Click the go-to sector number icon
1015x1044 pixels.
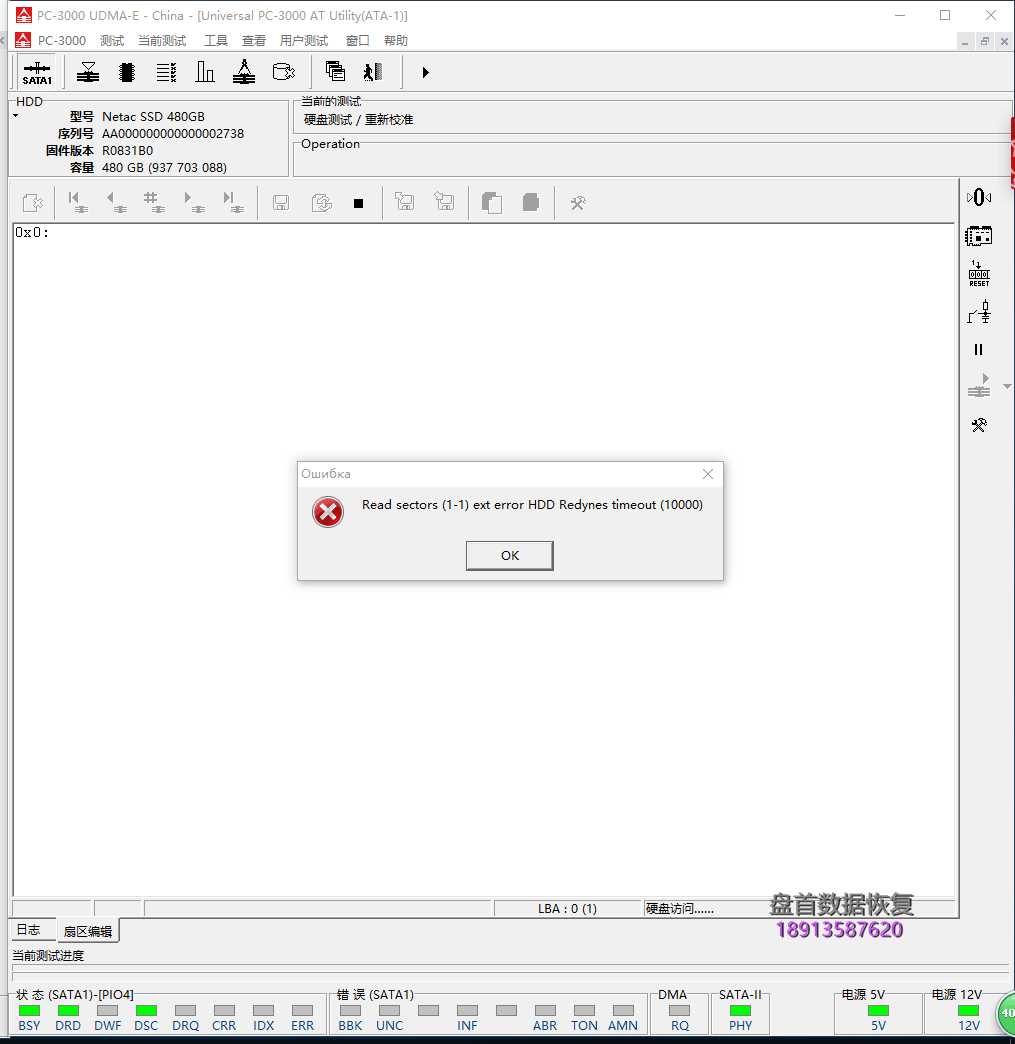point(154,202)
